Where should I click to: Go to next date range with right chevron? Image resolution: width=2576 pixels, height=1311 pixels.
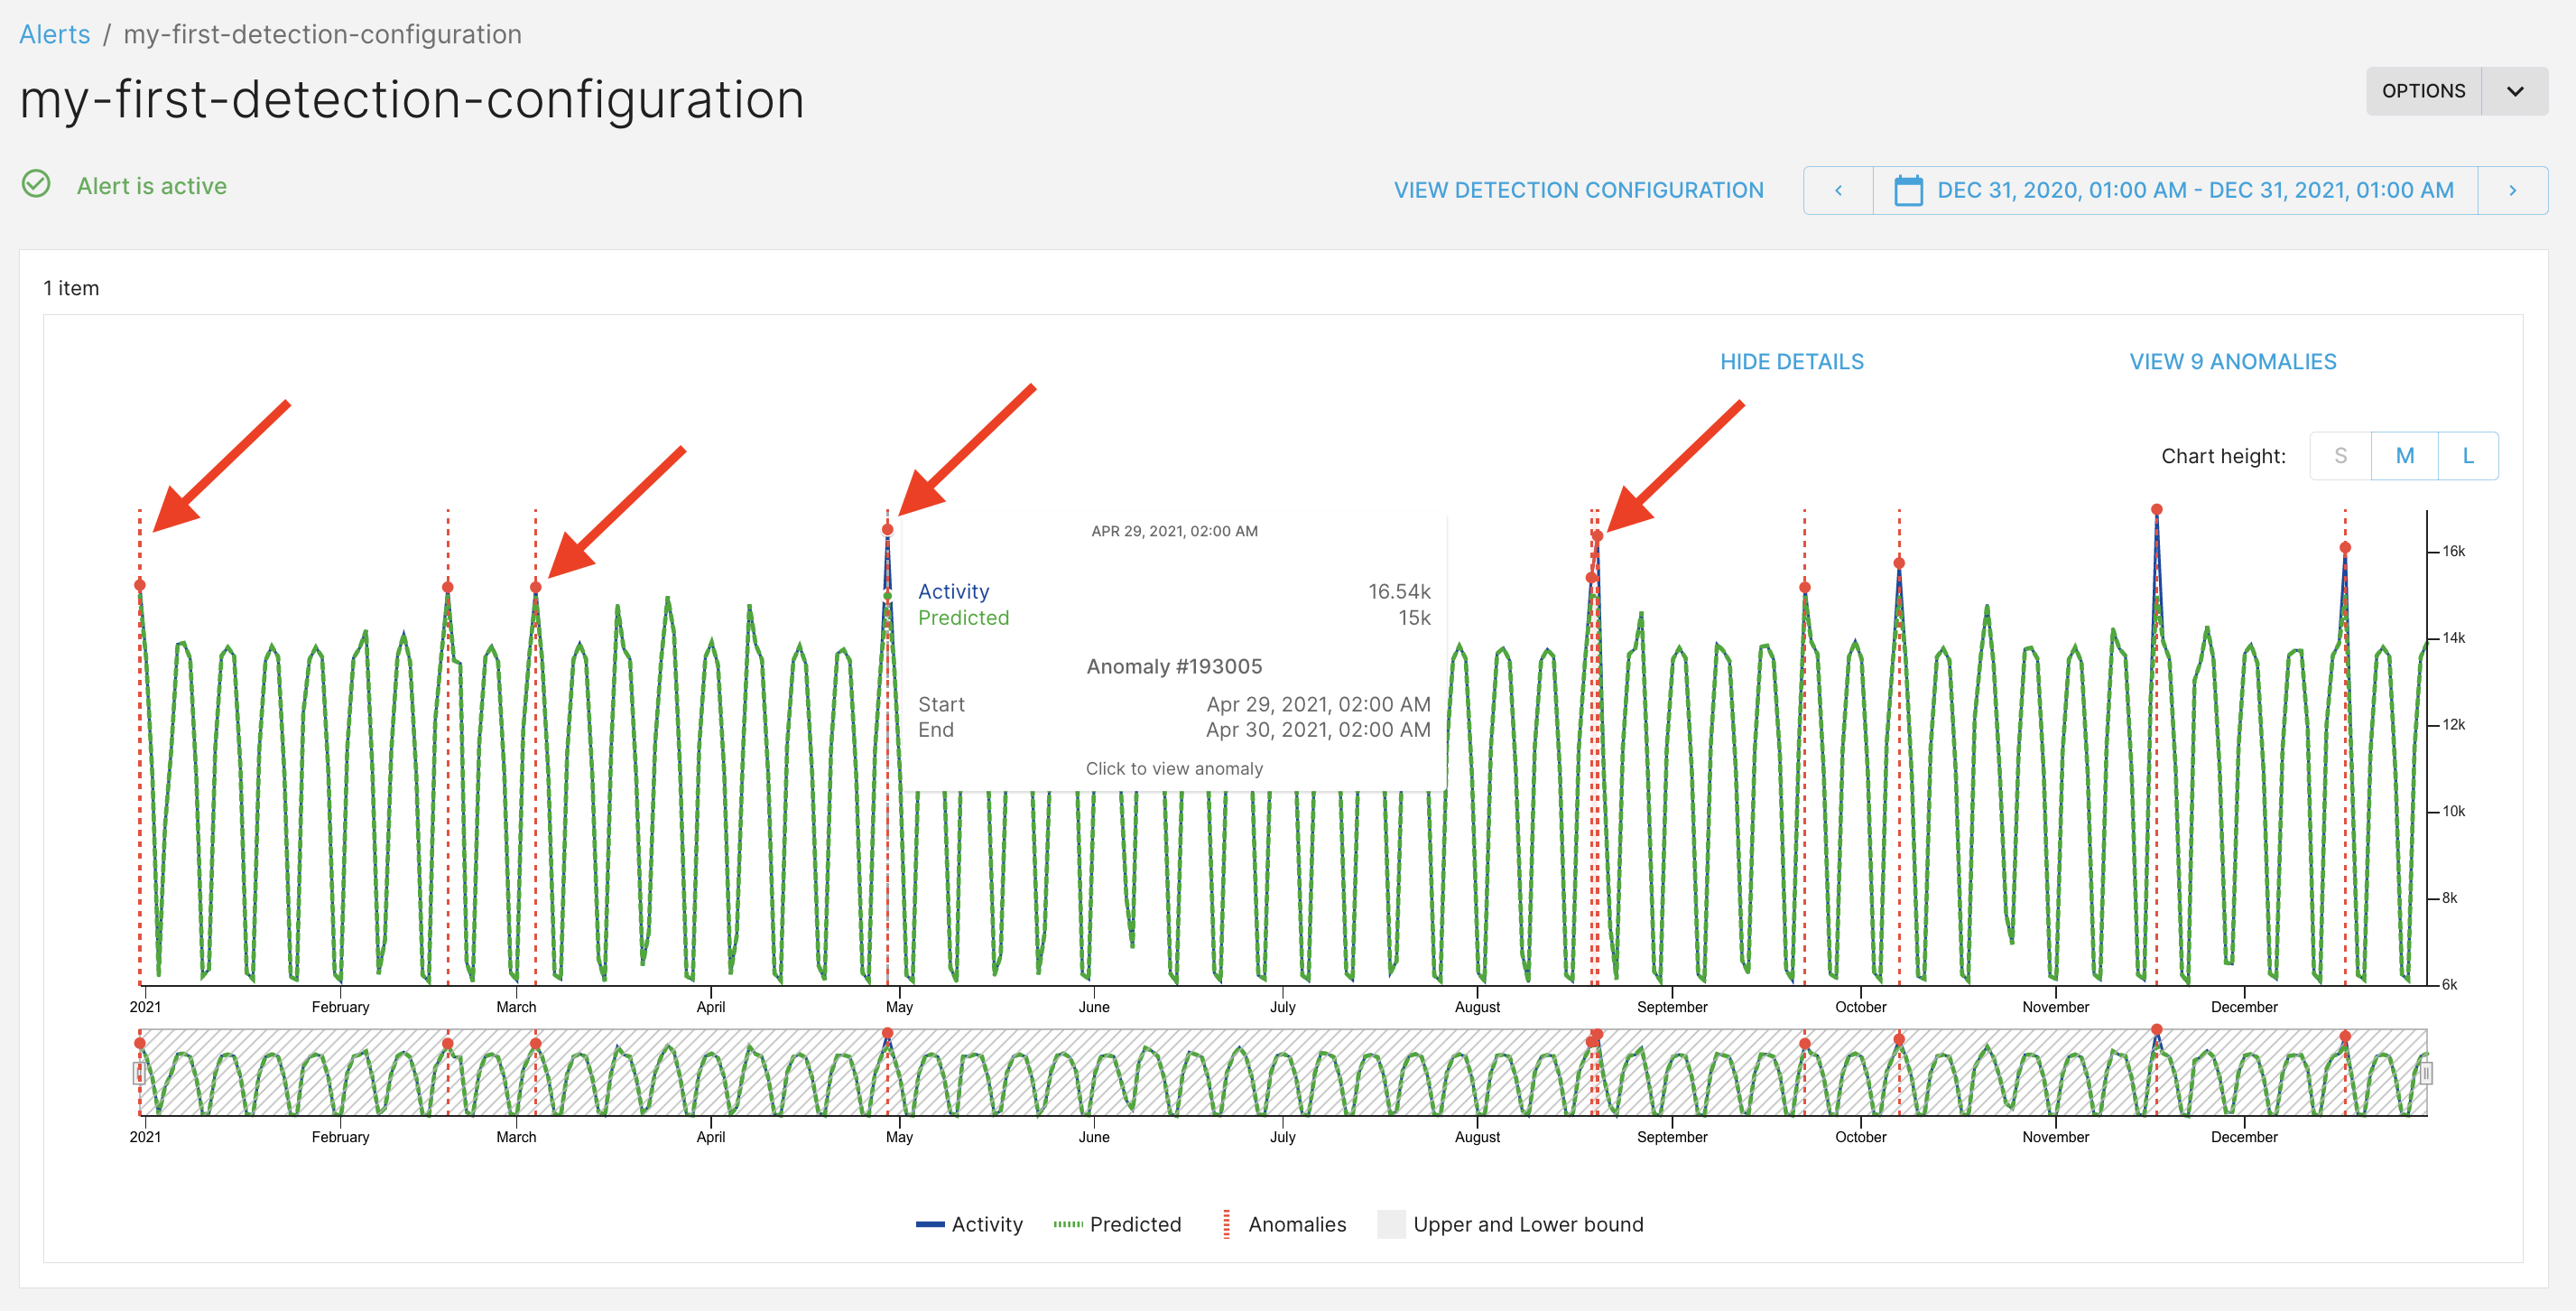[2512, 190]
